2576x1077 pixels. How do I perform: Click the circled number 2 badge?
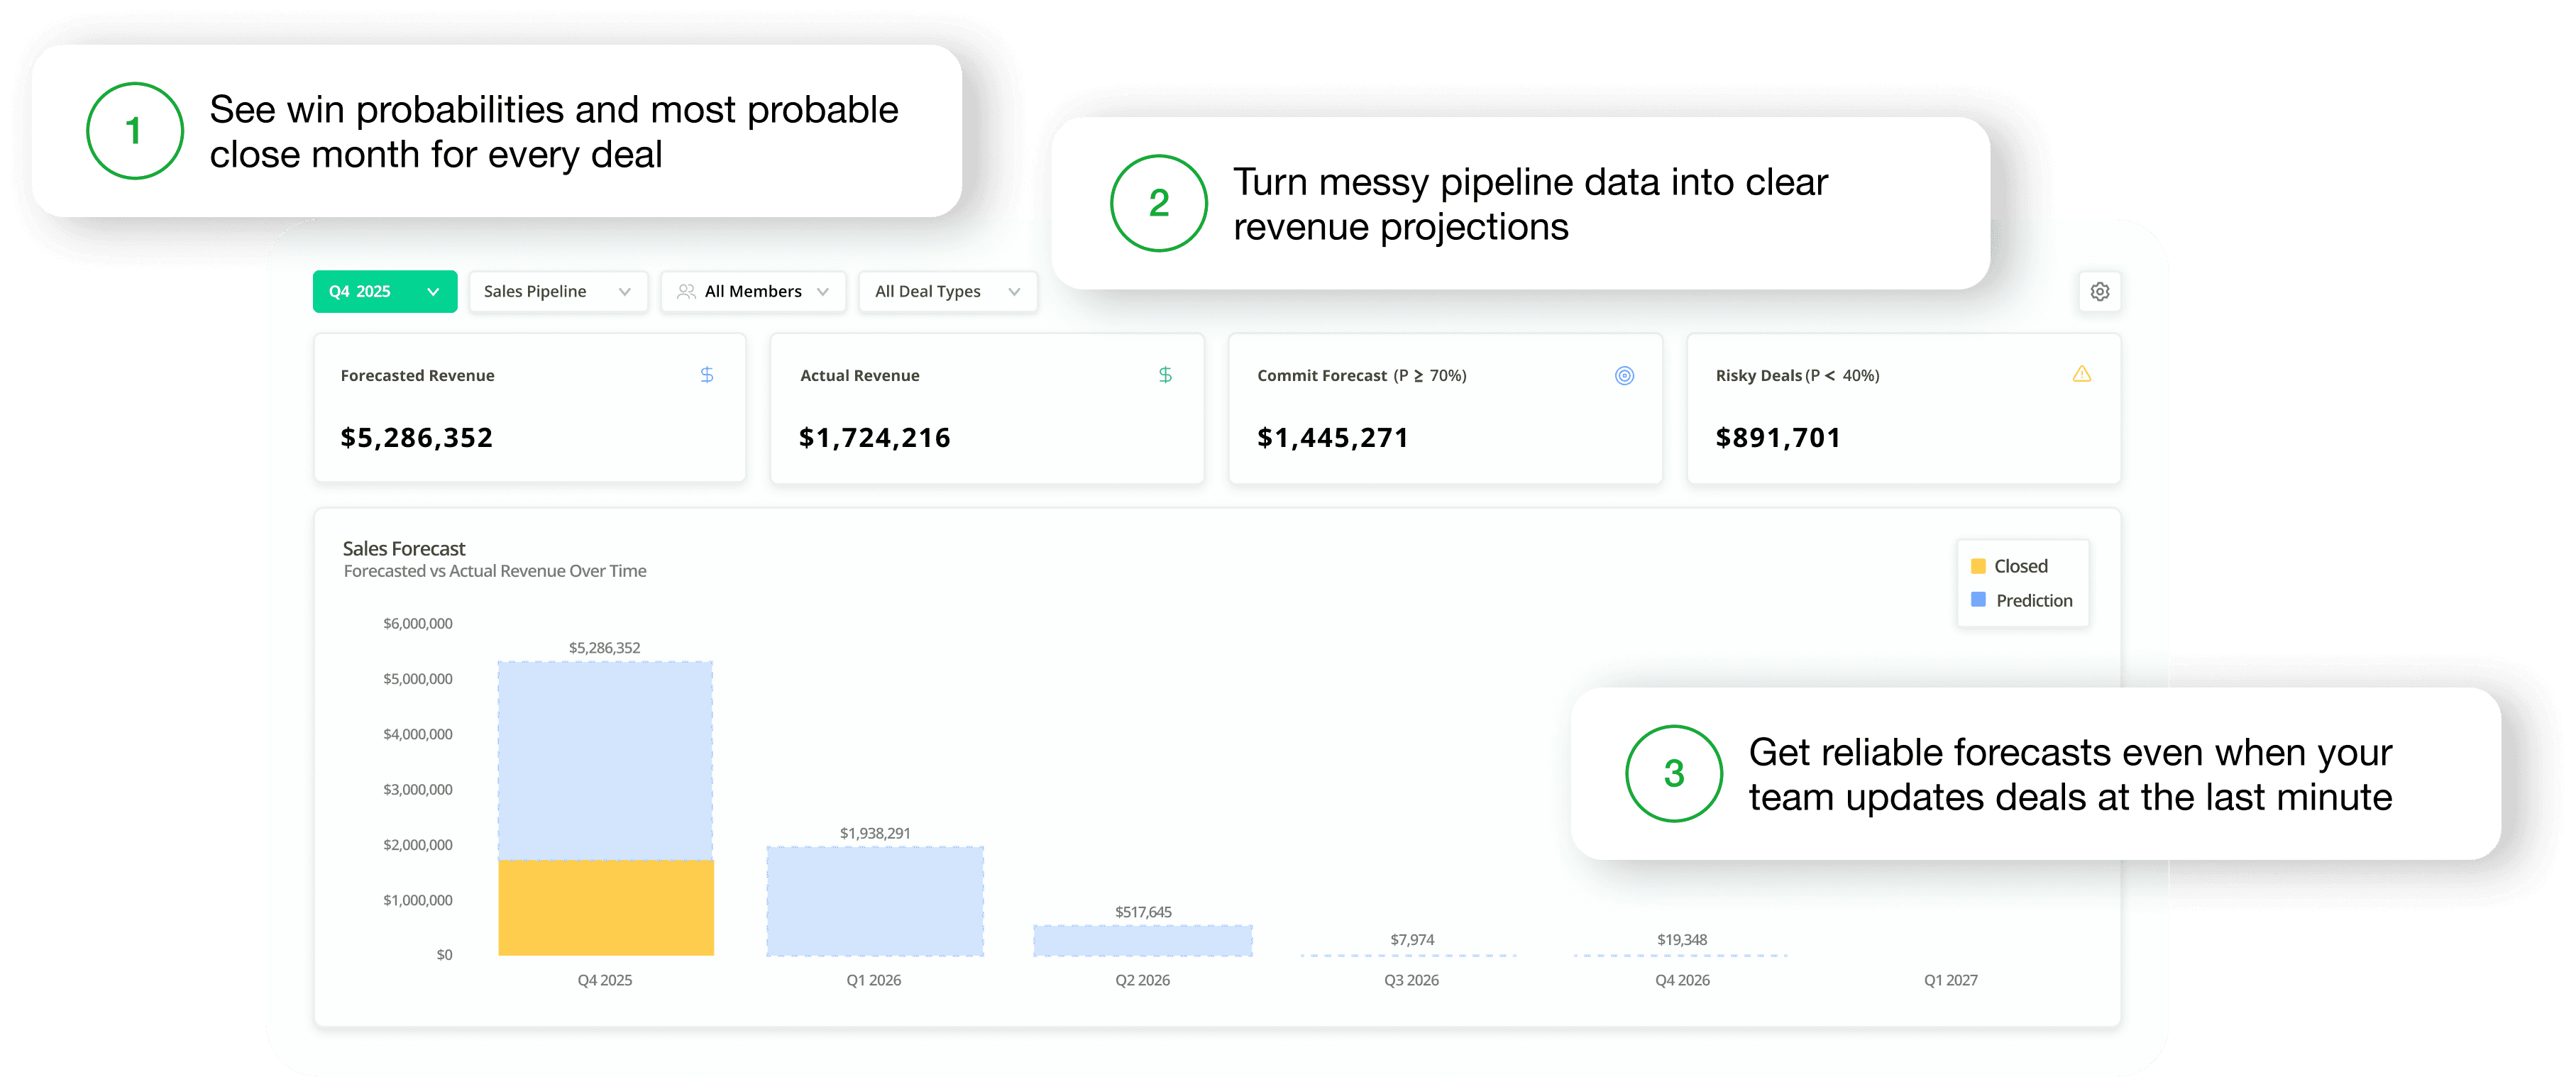point(1158,203)
